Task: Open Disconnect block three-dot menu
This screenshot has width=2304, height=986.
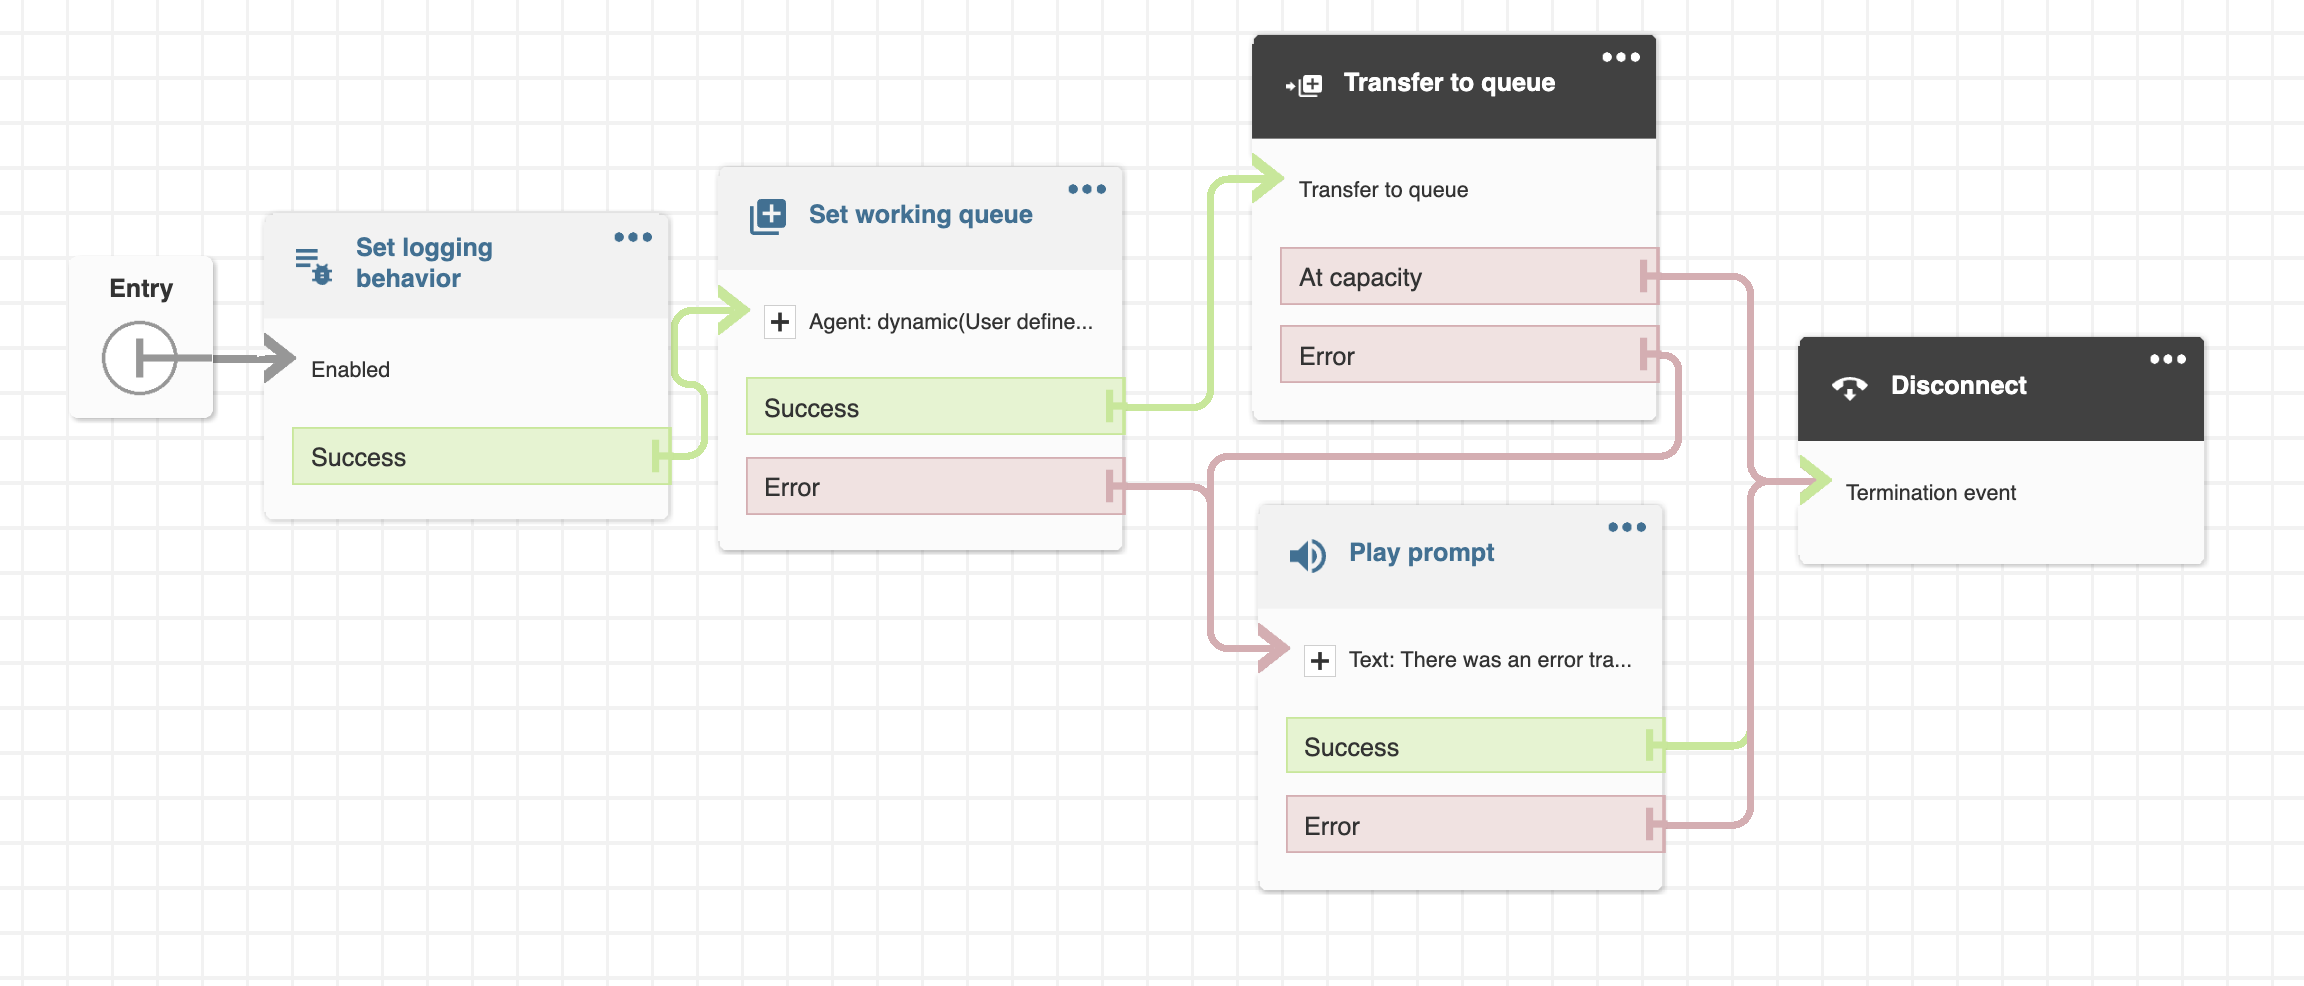Action: (x=2168, y=360)
